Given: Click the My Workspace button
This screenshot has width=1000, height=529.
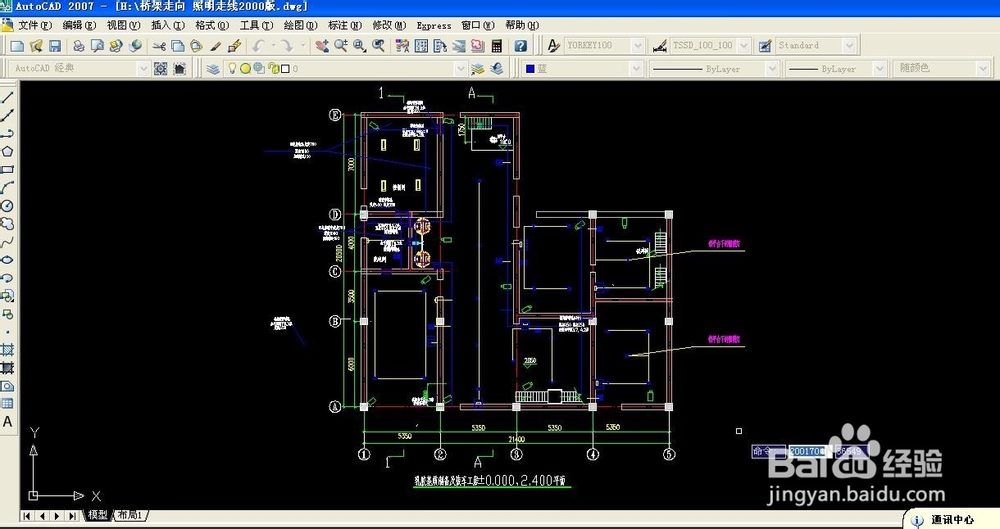Looking at the screenshot, I should point(180,68).
